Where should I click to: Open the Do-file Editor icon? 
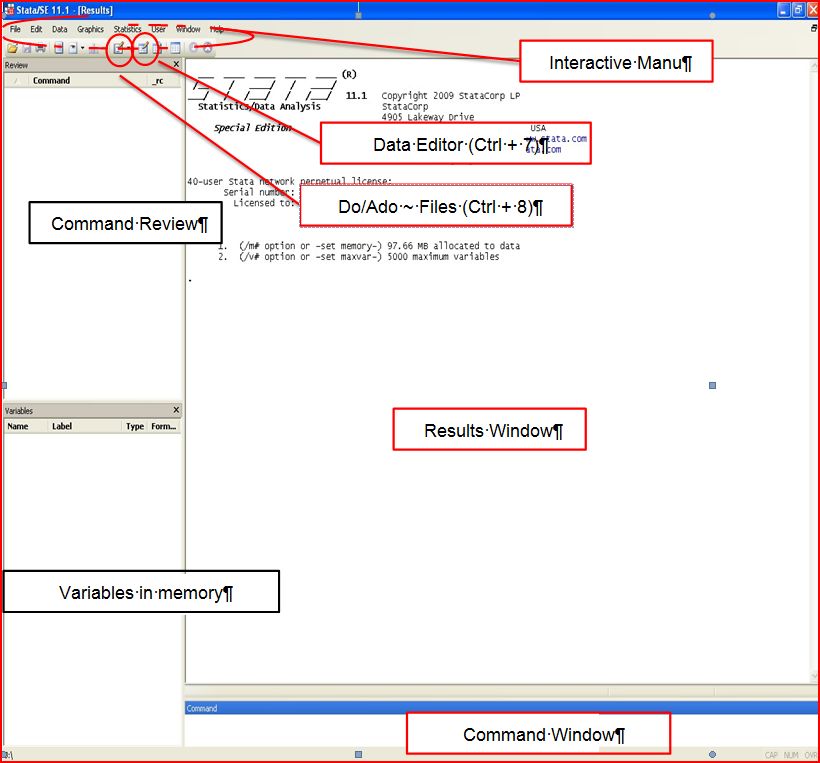(x=119, y=48)
